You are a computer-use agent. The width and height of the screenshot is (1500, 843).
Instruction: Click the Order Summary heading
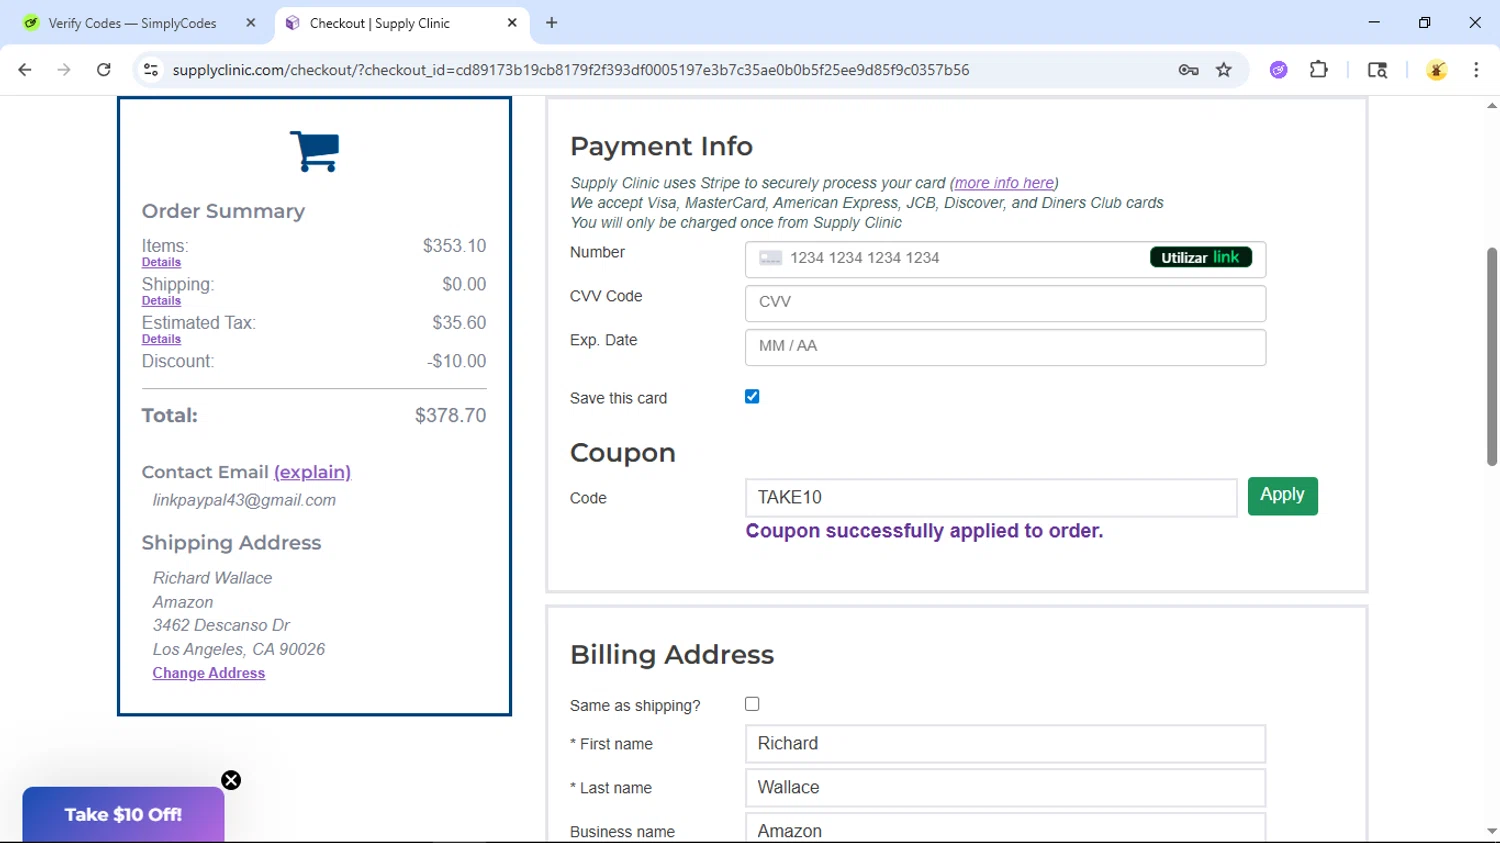(223, 211)
